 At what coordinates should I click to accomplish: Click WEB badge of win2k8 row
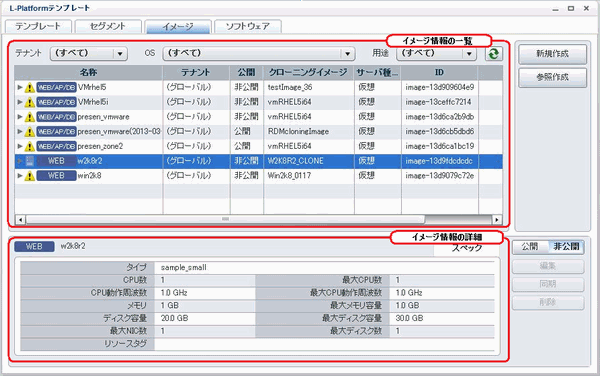pos(56,176)
